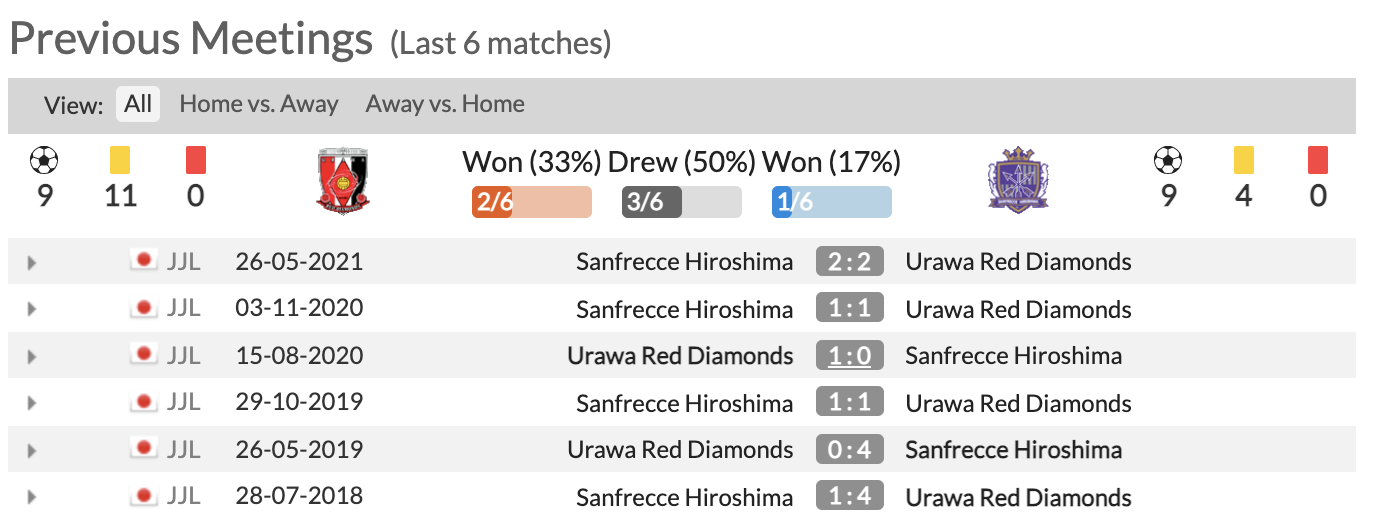Click the left soccer ball goals icon
Viewport: 1374px width, 526px height.
pos(44,160)
